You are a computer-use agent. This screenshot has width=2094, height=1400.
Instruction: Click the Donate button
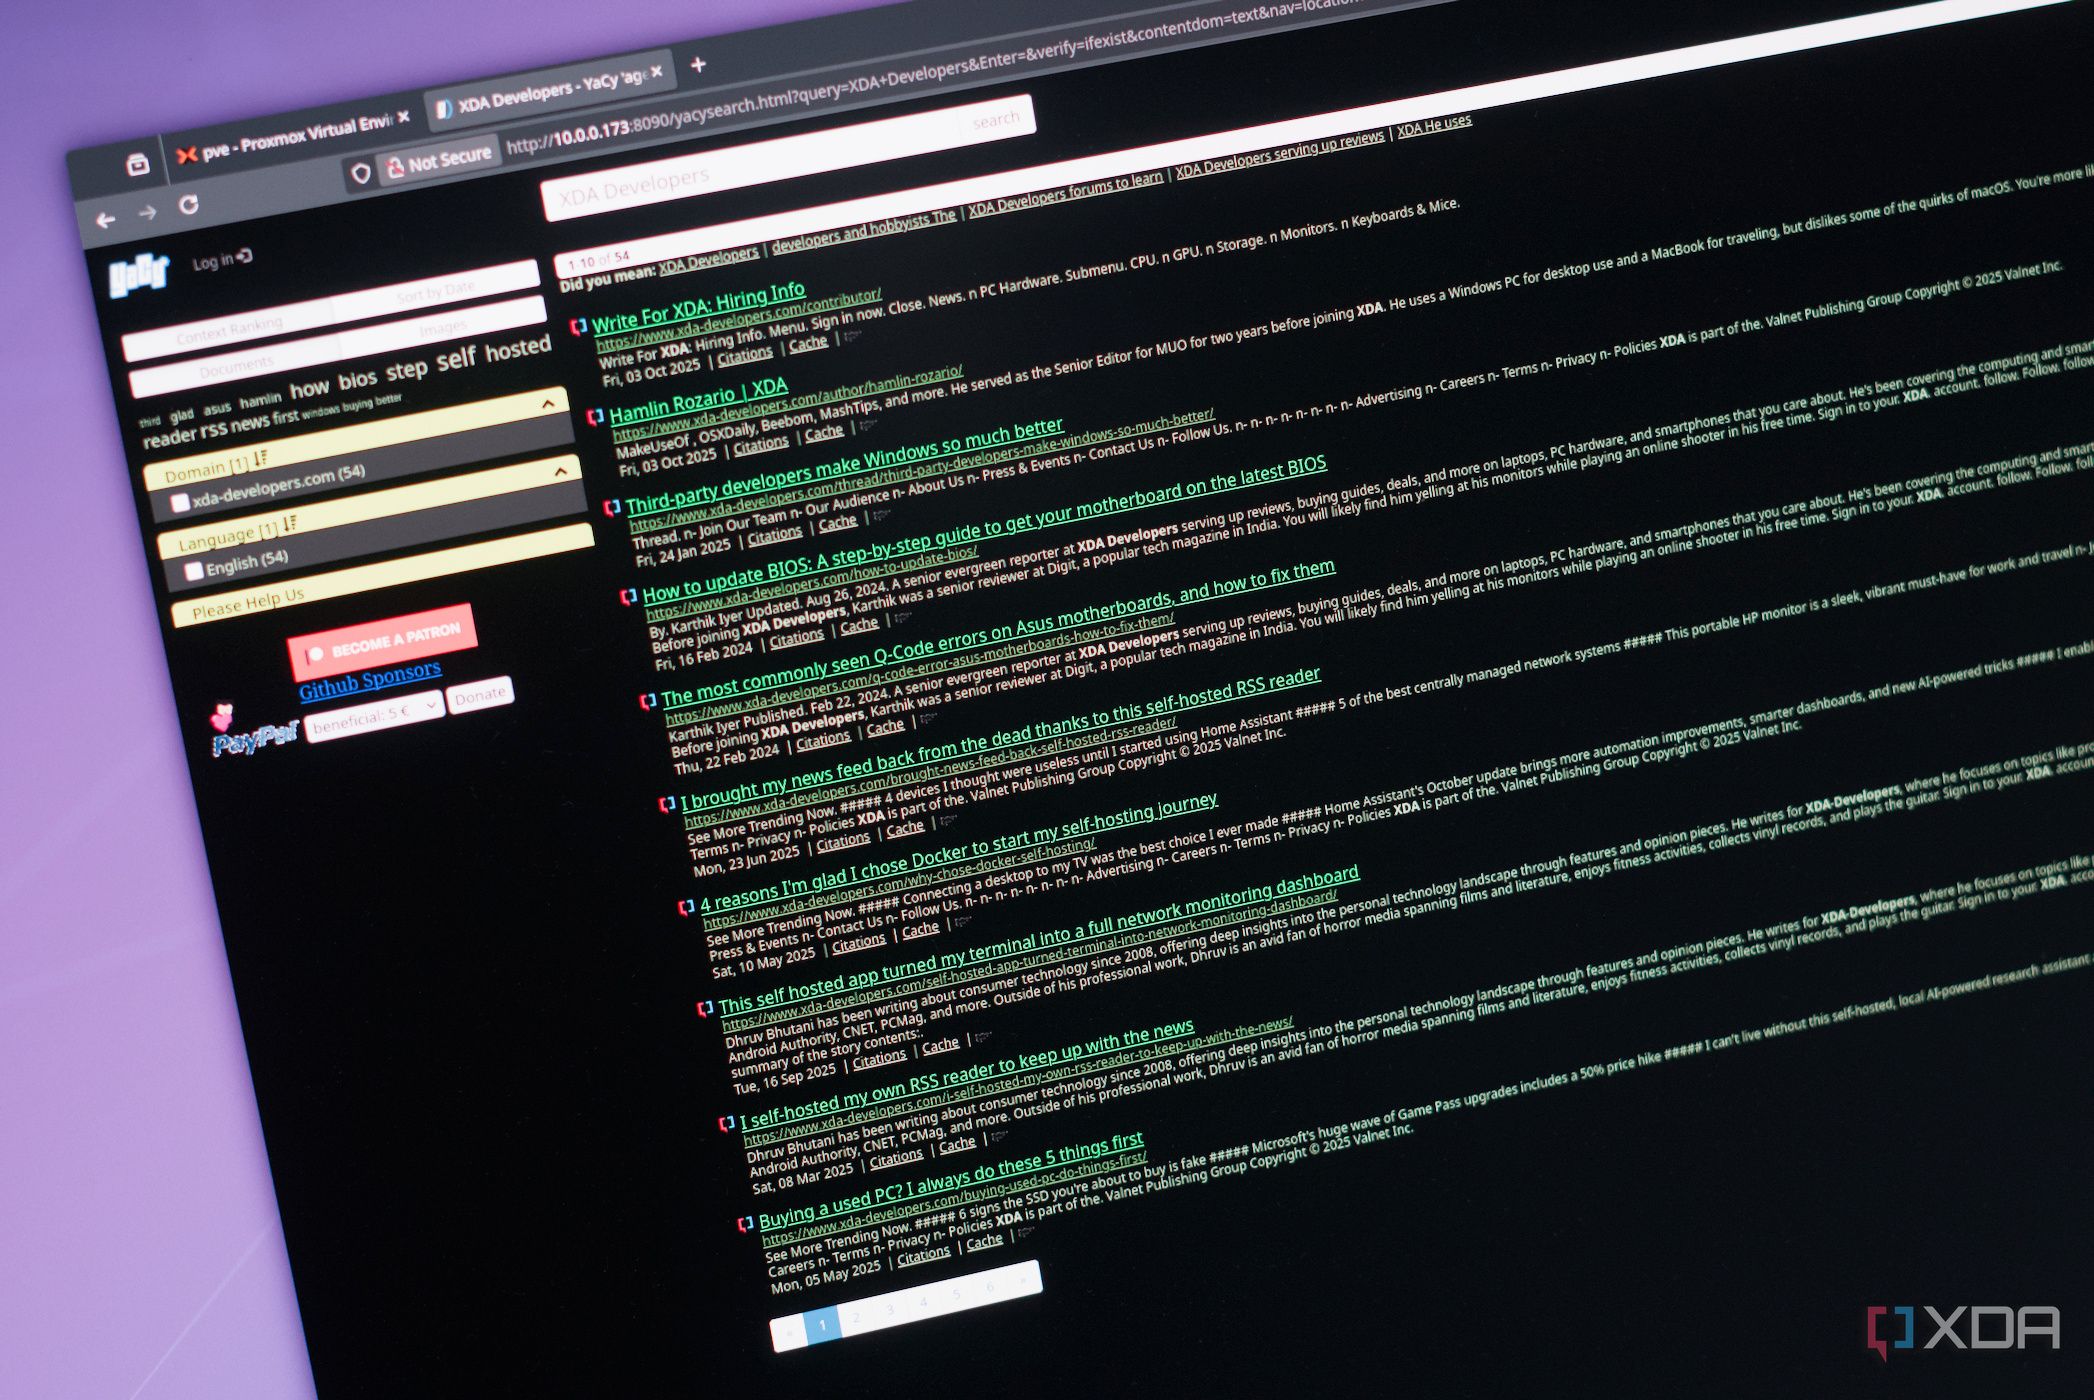pyautogui.click(x=480, y=694)
